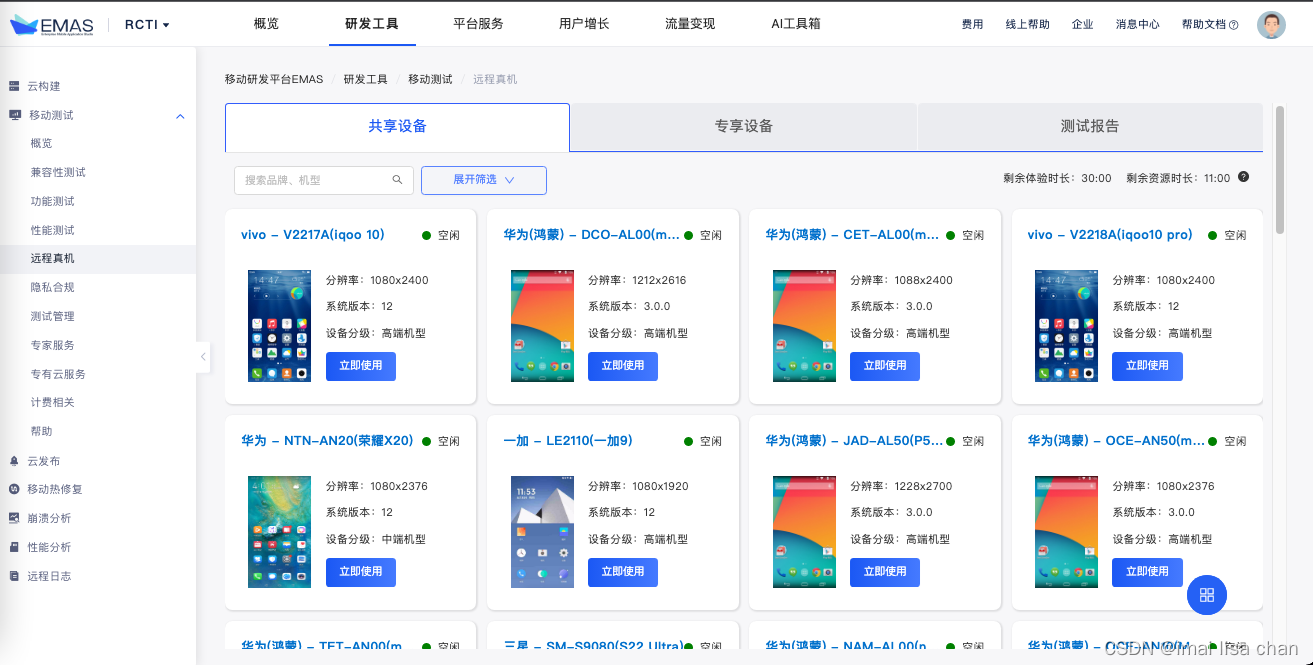This screenshot has height=665, width=1313.
Task: Open 云构建 in sidebar
Action: click(44, 86)
